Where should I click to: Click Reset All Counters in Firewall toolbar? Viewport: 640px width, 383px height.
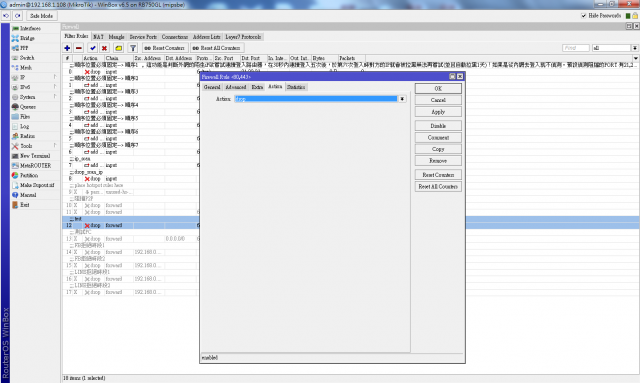(x=217, y=48)
